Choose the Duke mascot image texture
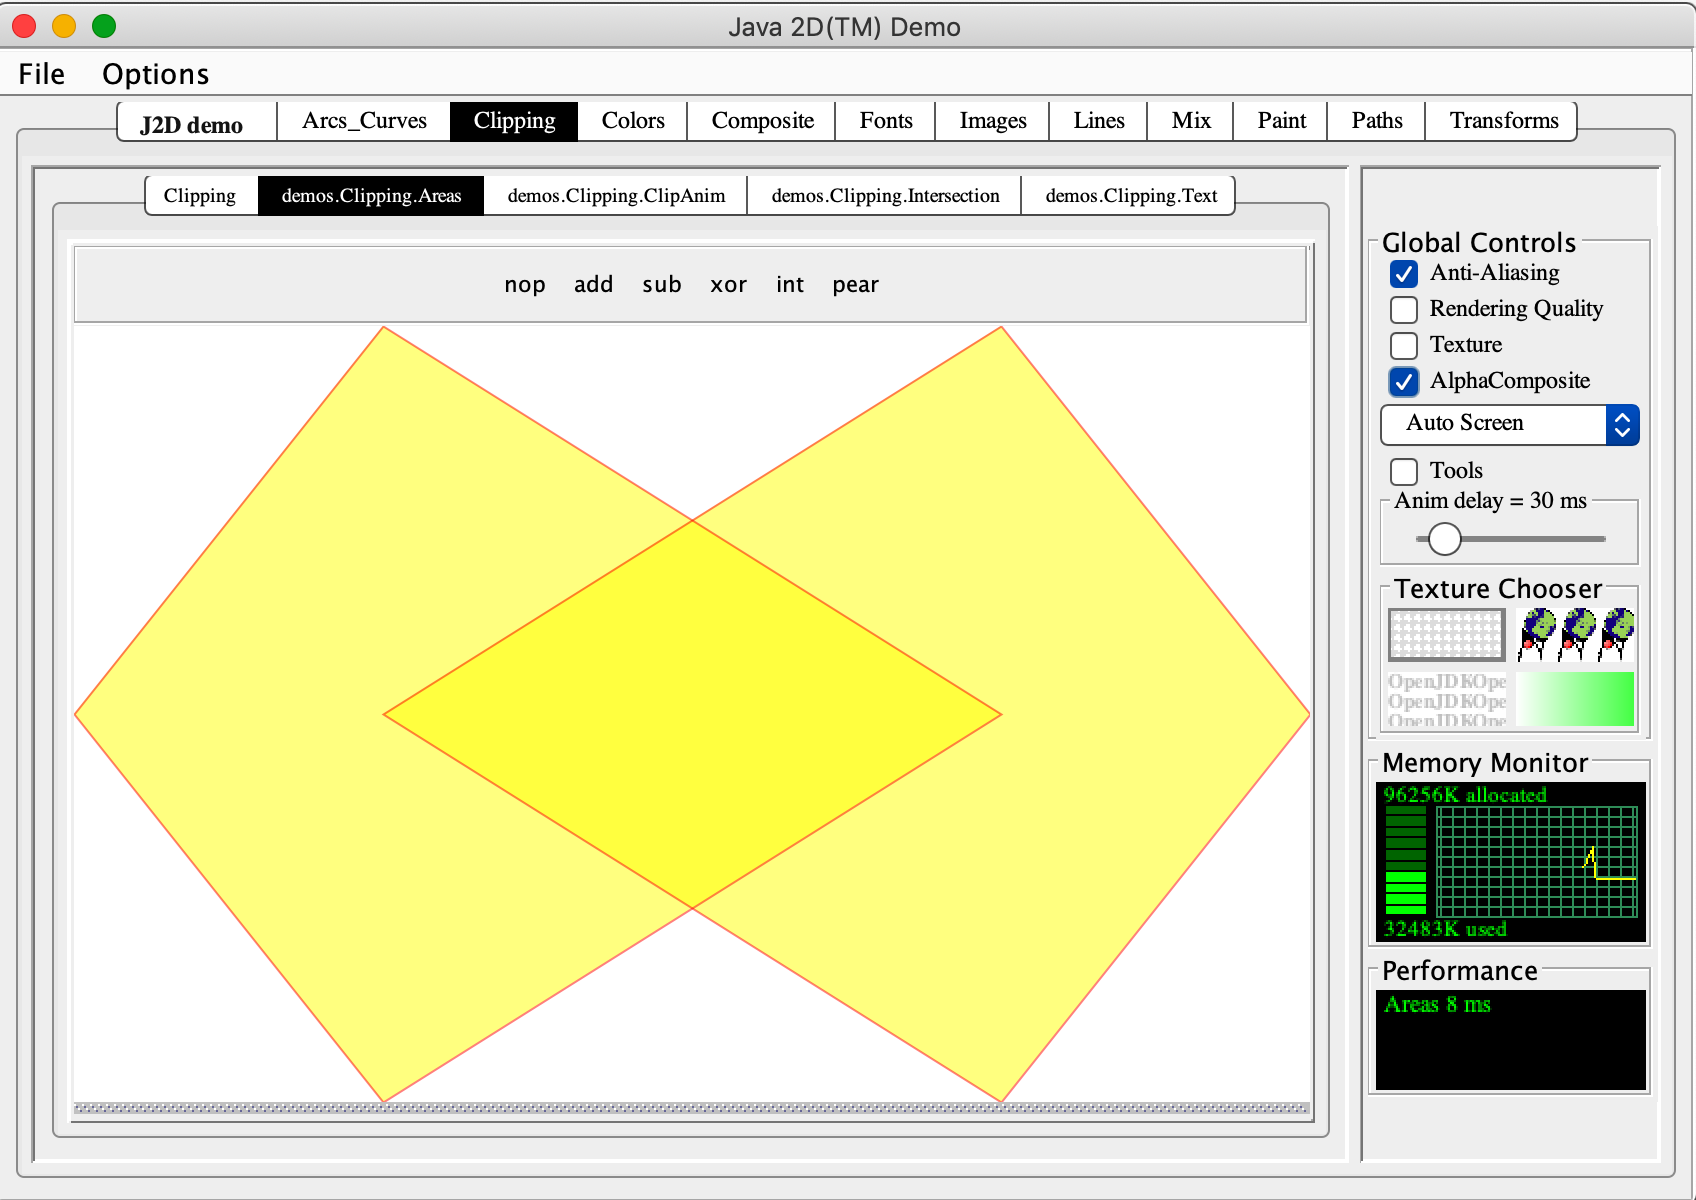Screen dimensions: 1696x1200 tap(1575, 634)
